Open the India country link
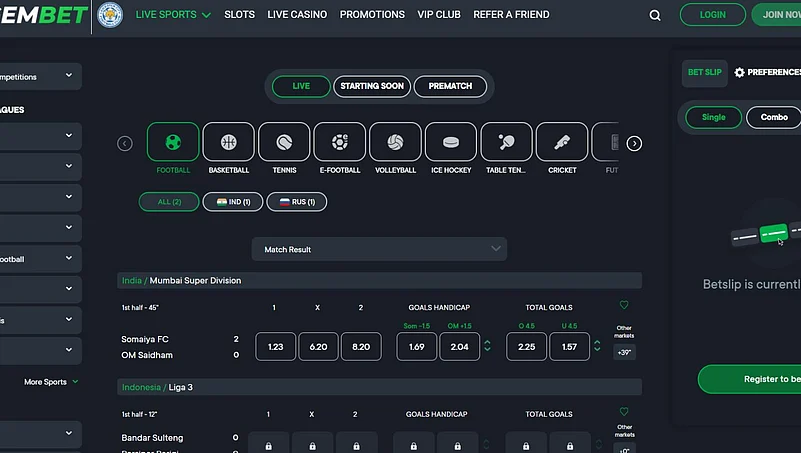The height and width of the screenshot is (453, 801). tap(132, 280)
